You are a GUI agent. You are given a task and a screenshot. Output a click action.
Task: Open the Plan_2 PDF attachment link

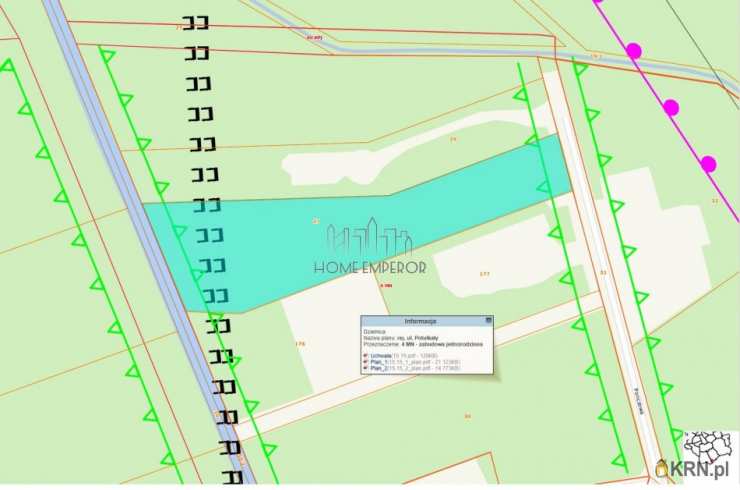pos(379,368)
